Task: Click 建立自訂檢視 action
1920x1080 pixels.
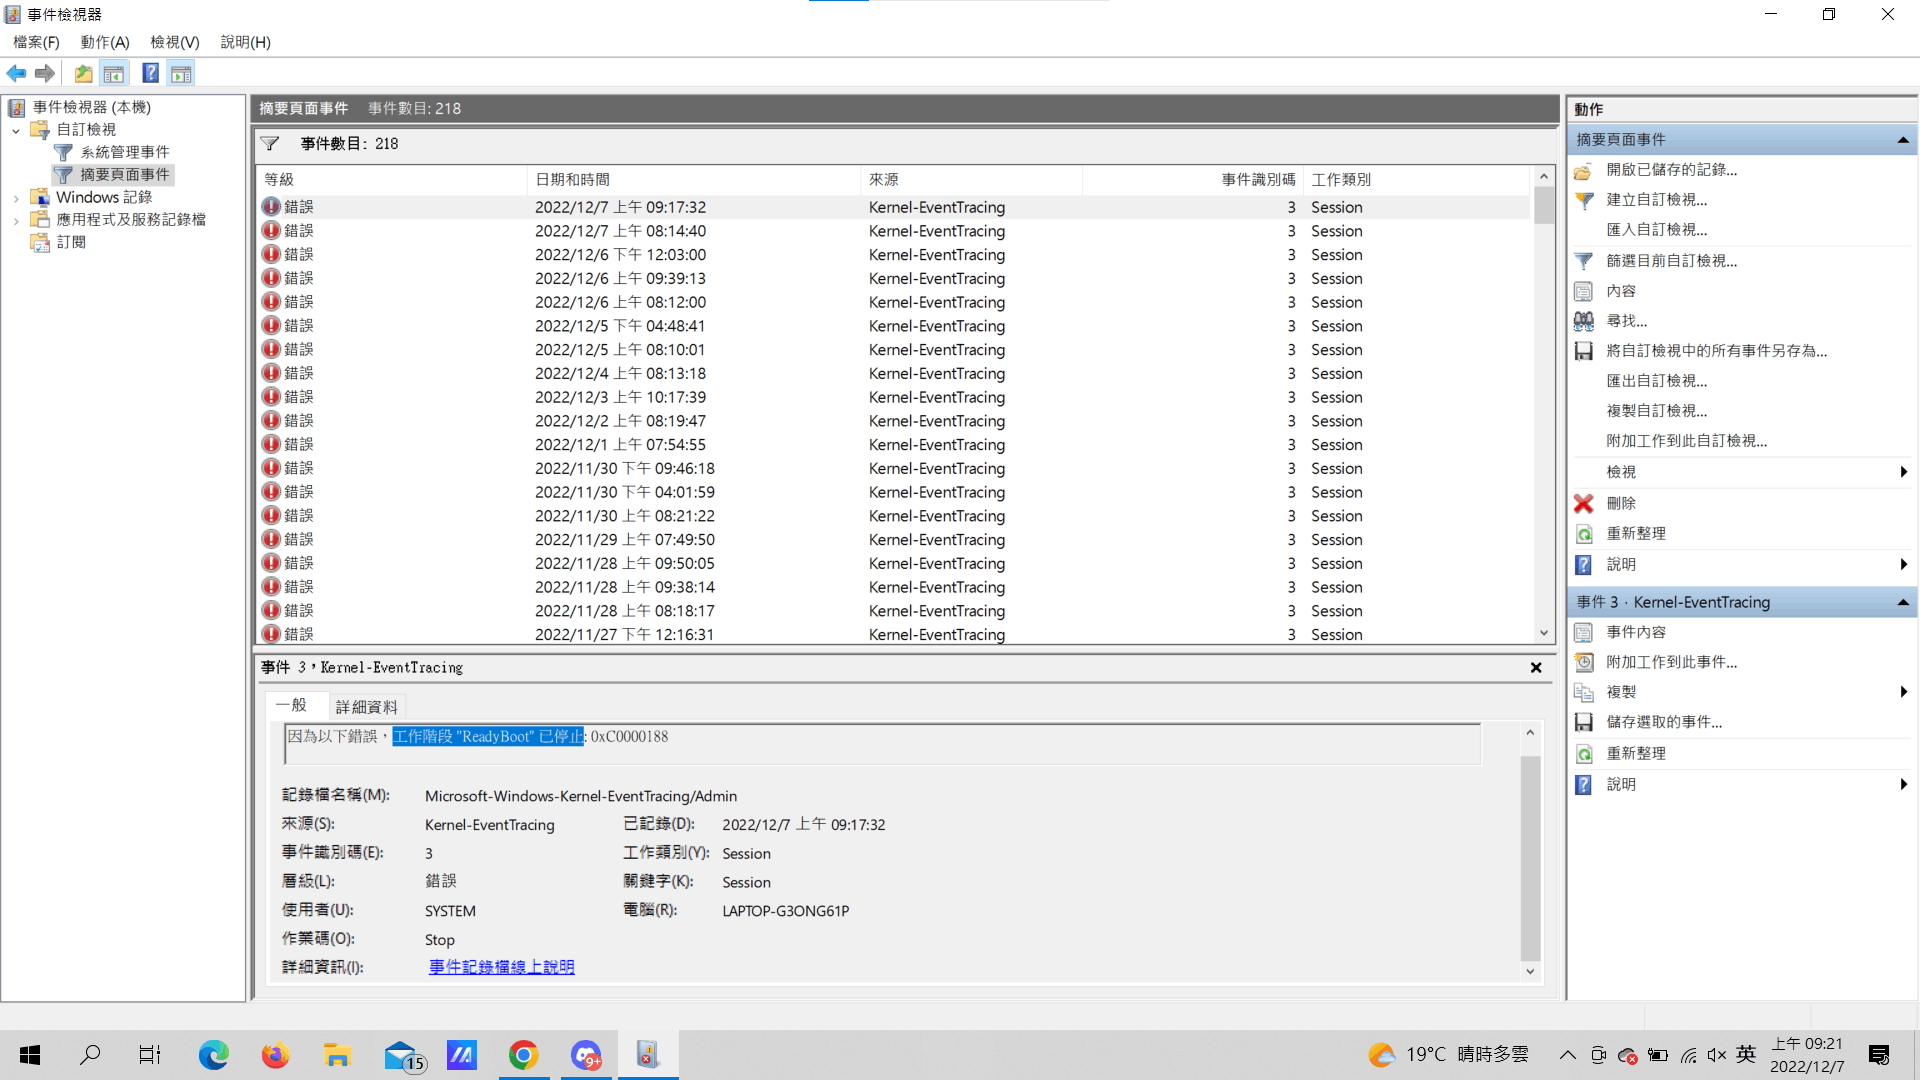Action: (1656, 200)
